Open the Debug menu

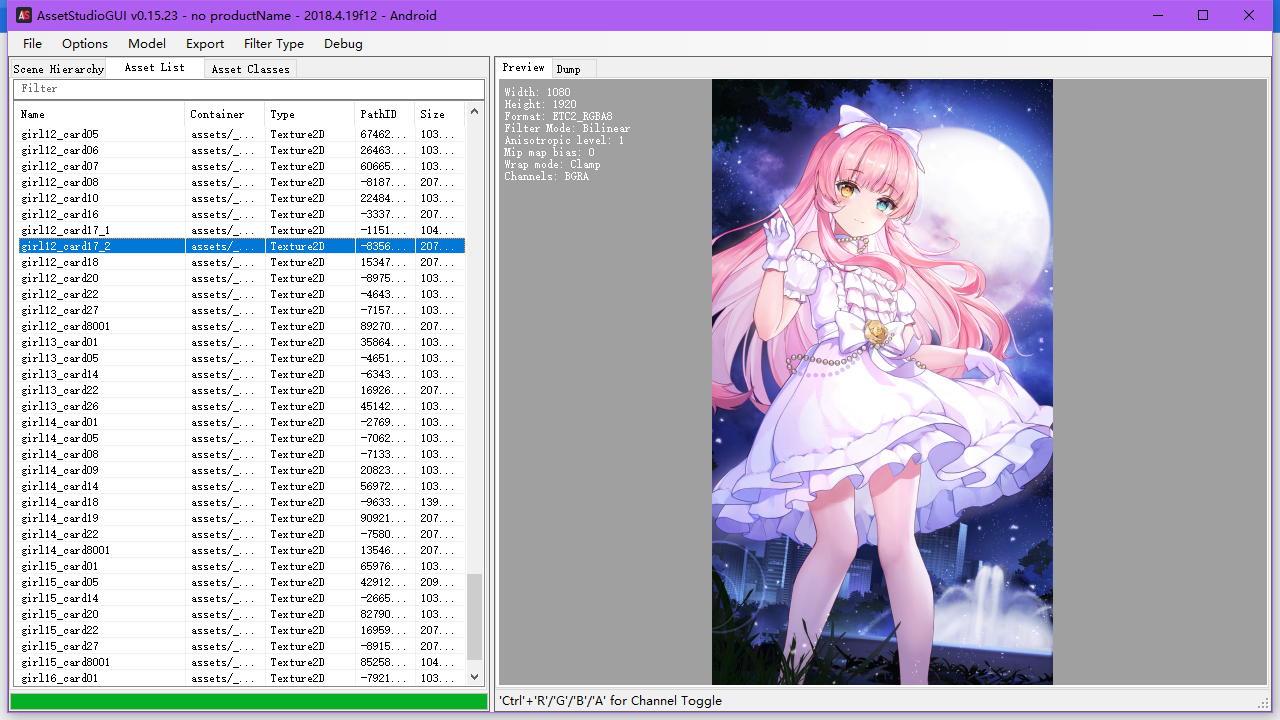[x=343, y=44]
